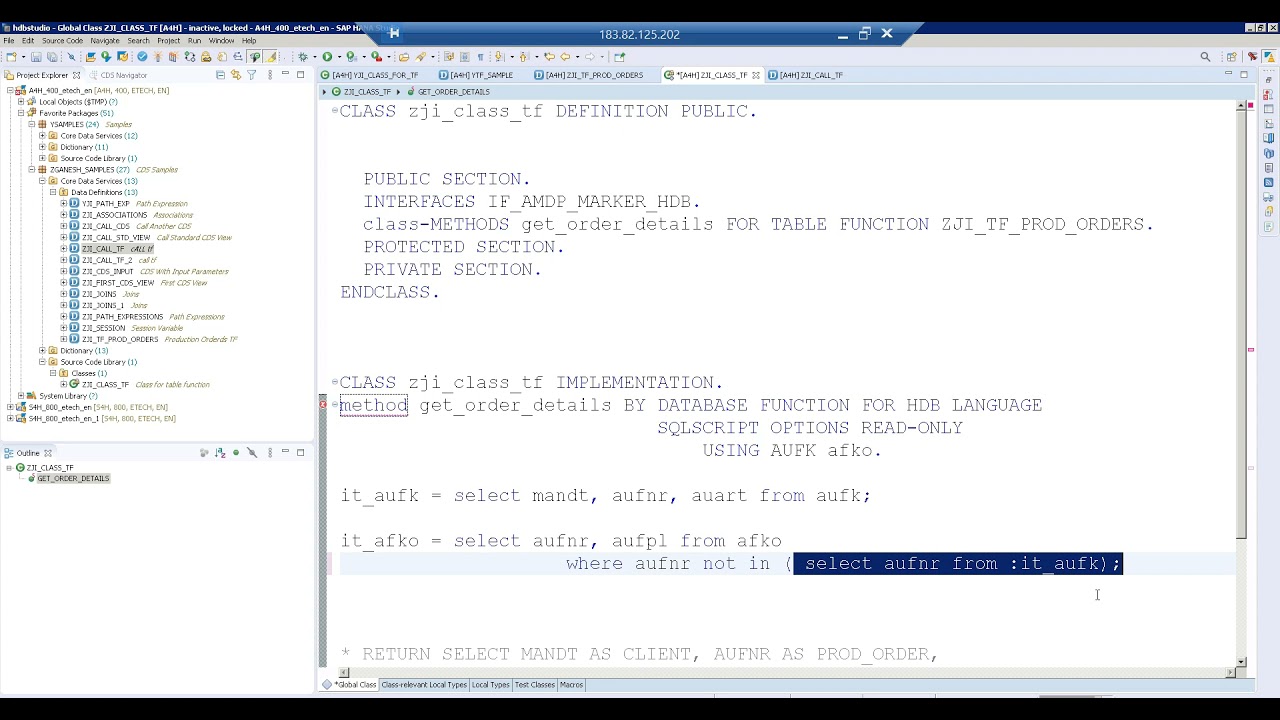The image size is (1280, 720).
Task: Collapse the Data Definitions folder
Action: (53, 192)
